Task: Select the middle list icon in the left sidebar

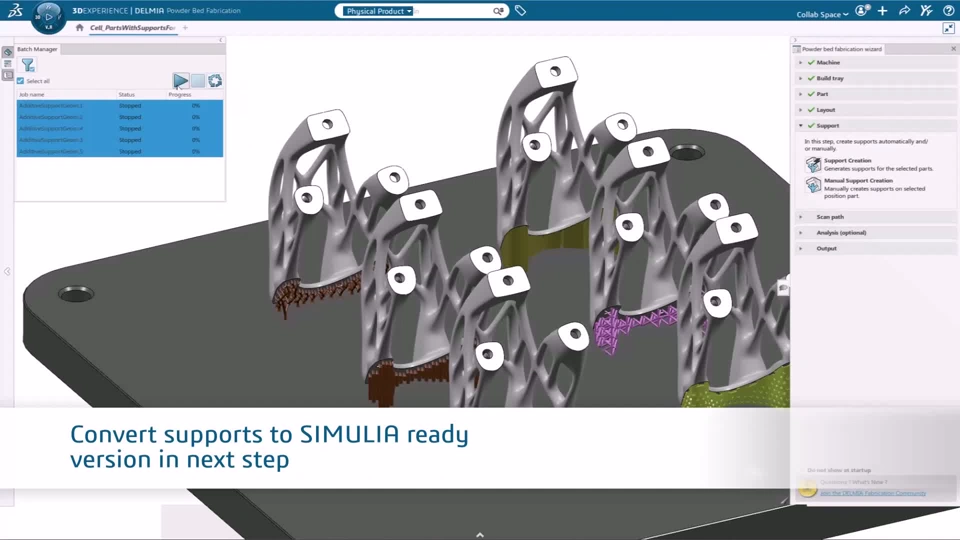Action: tap(7, 64)
